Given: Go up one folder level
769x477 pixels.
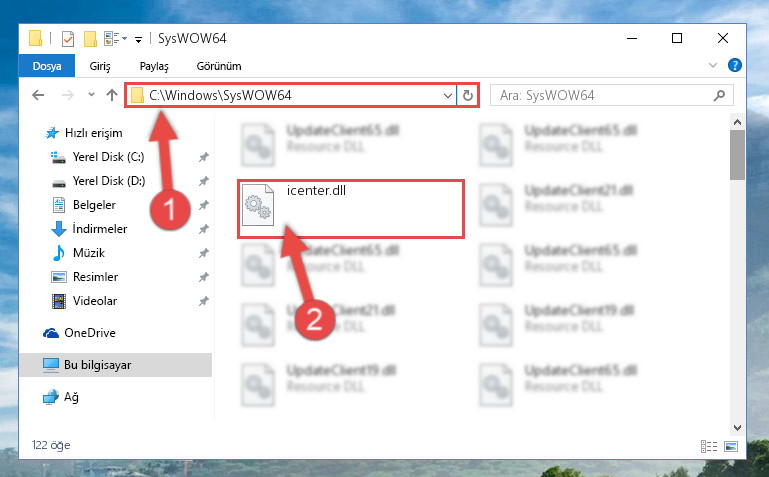Looking at the screenshot, I should coord(112,95).
